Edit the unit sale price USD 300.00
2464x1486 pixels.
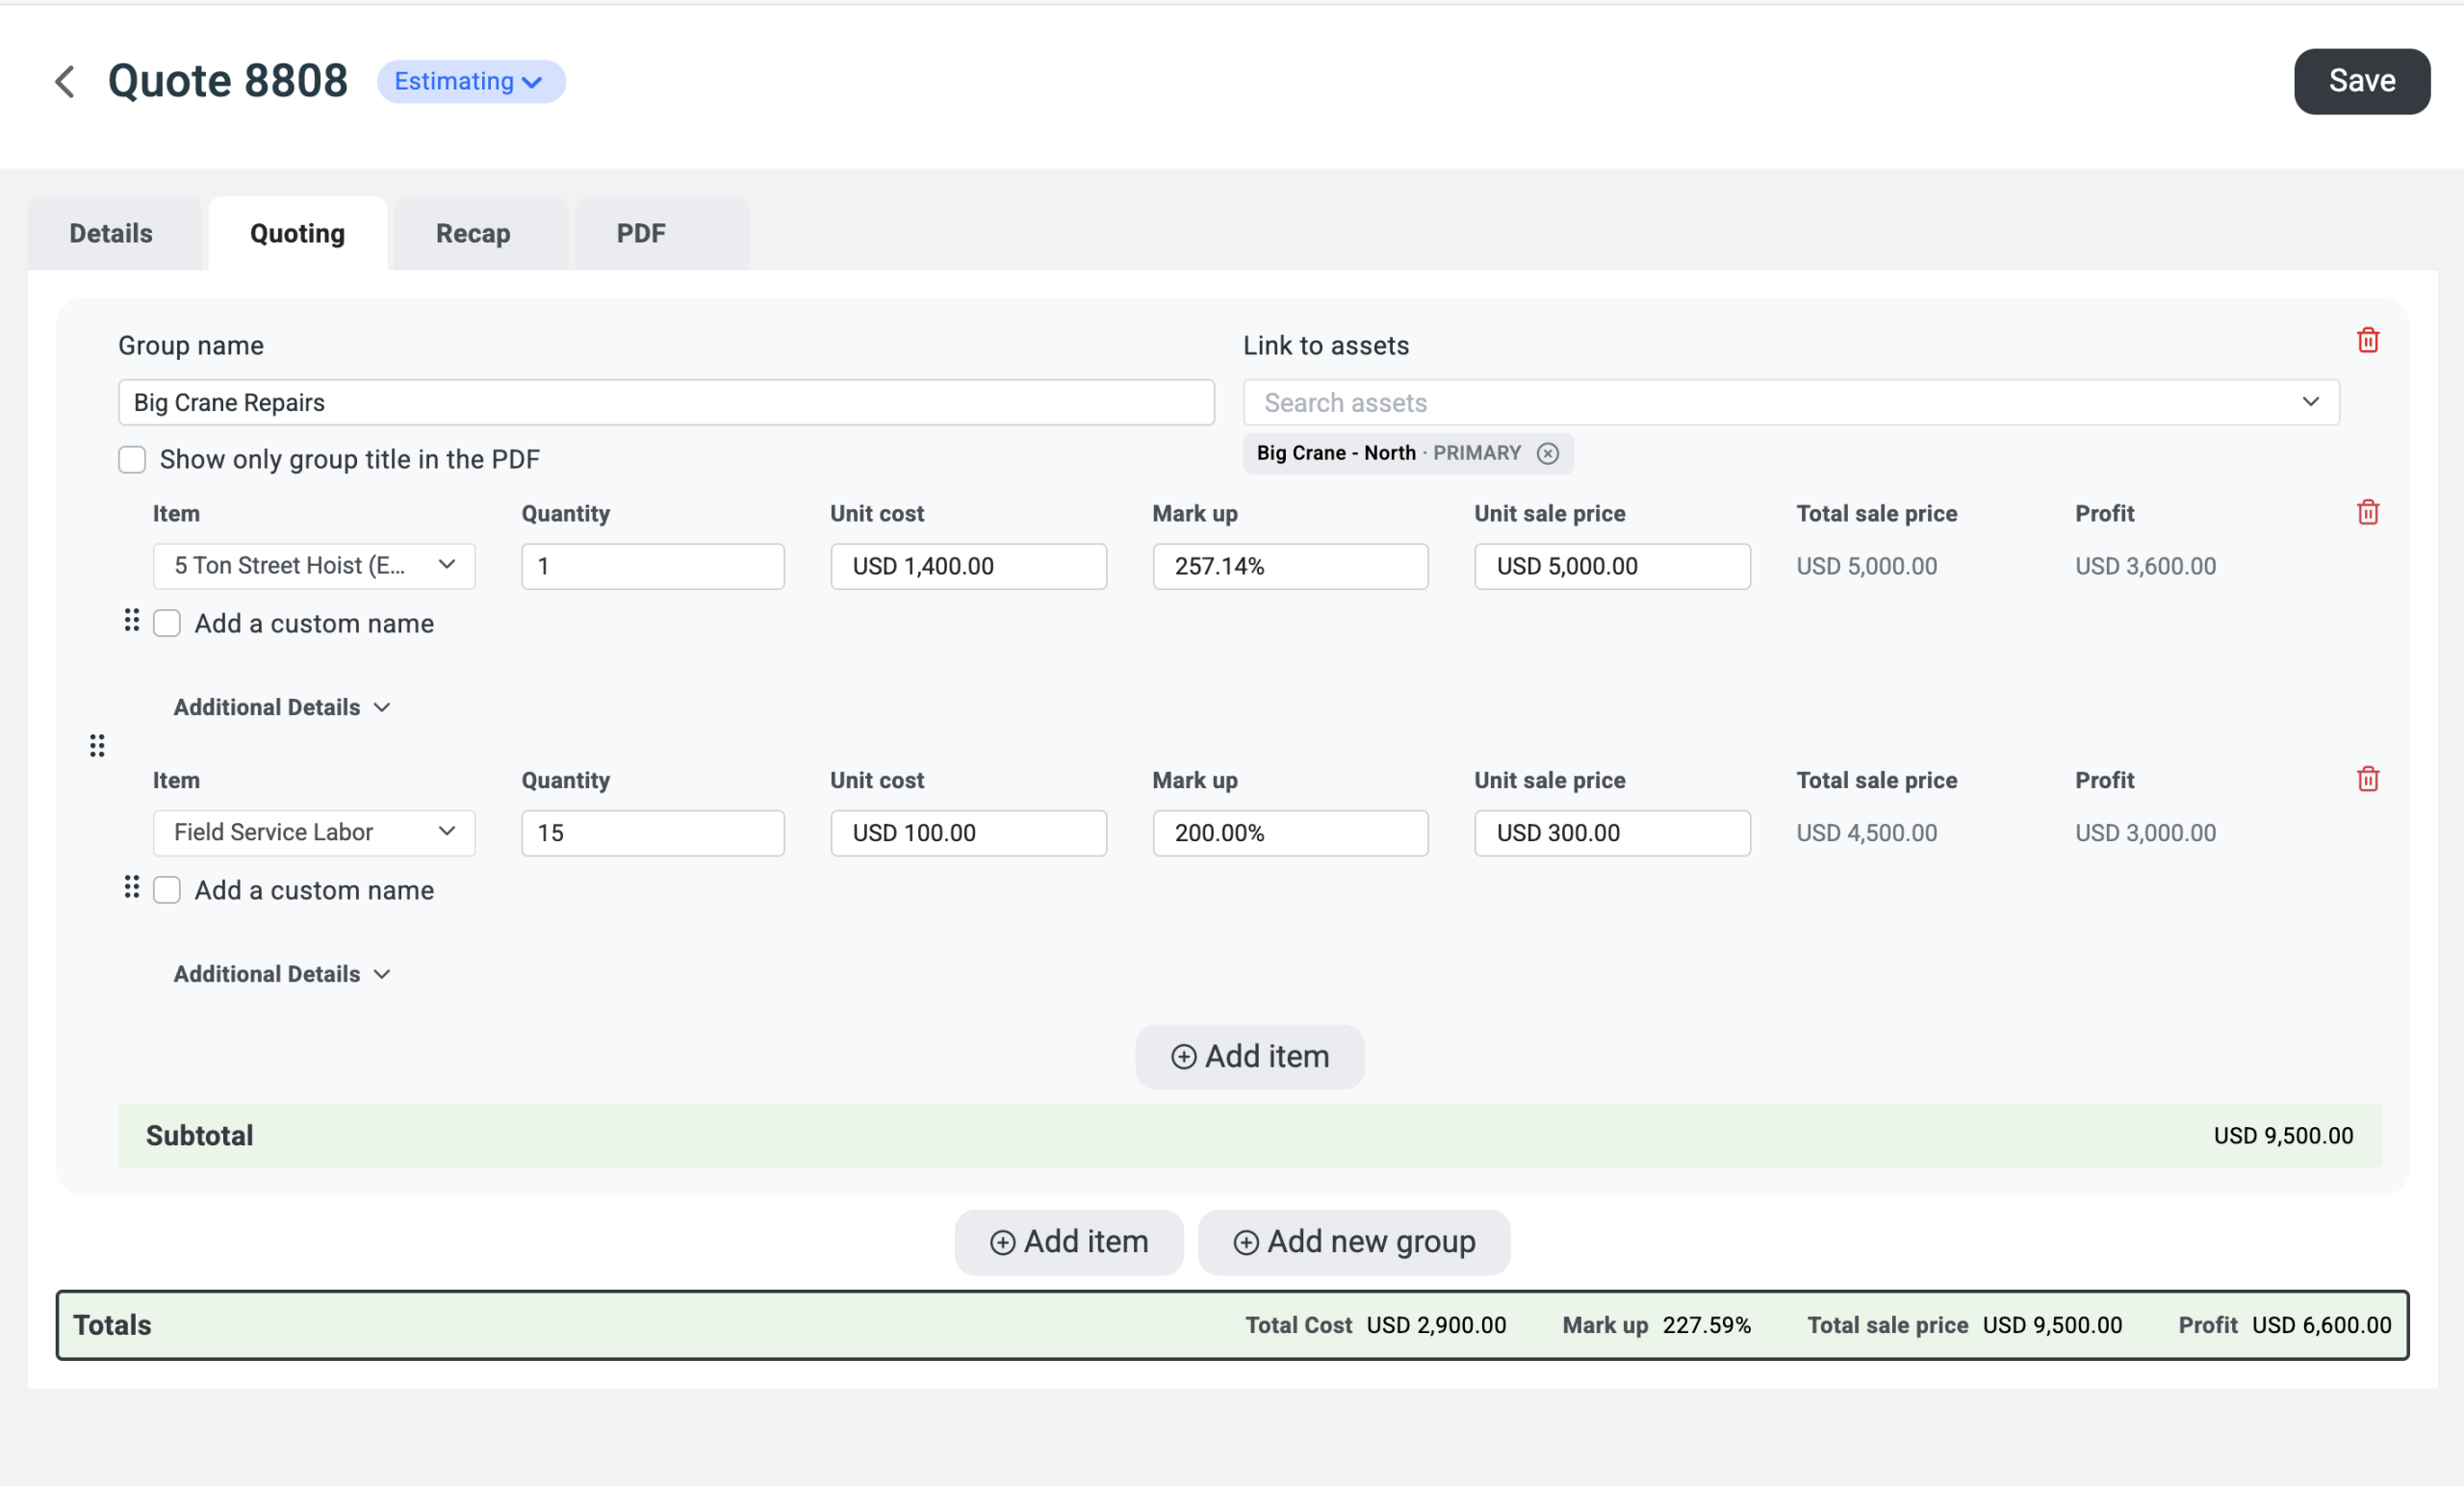pyautogui.click(x=1612, y=833)
